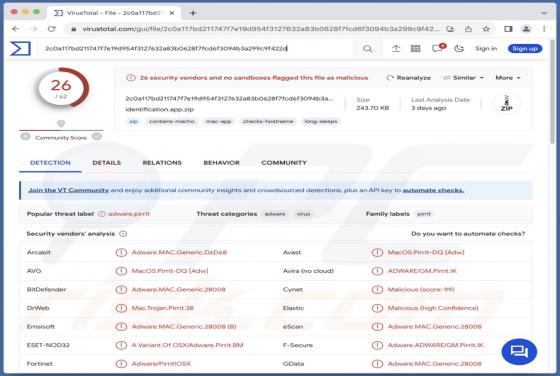Close the VirusTotal browser tab
Viewport: 560px width, 376px height.
click(172, 13)
